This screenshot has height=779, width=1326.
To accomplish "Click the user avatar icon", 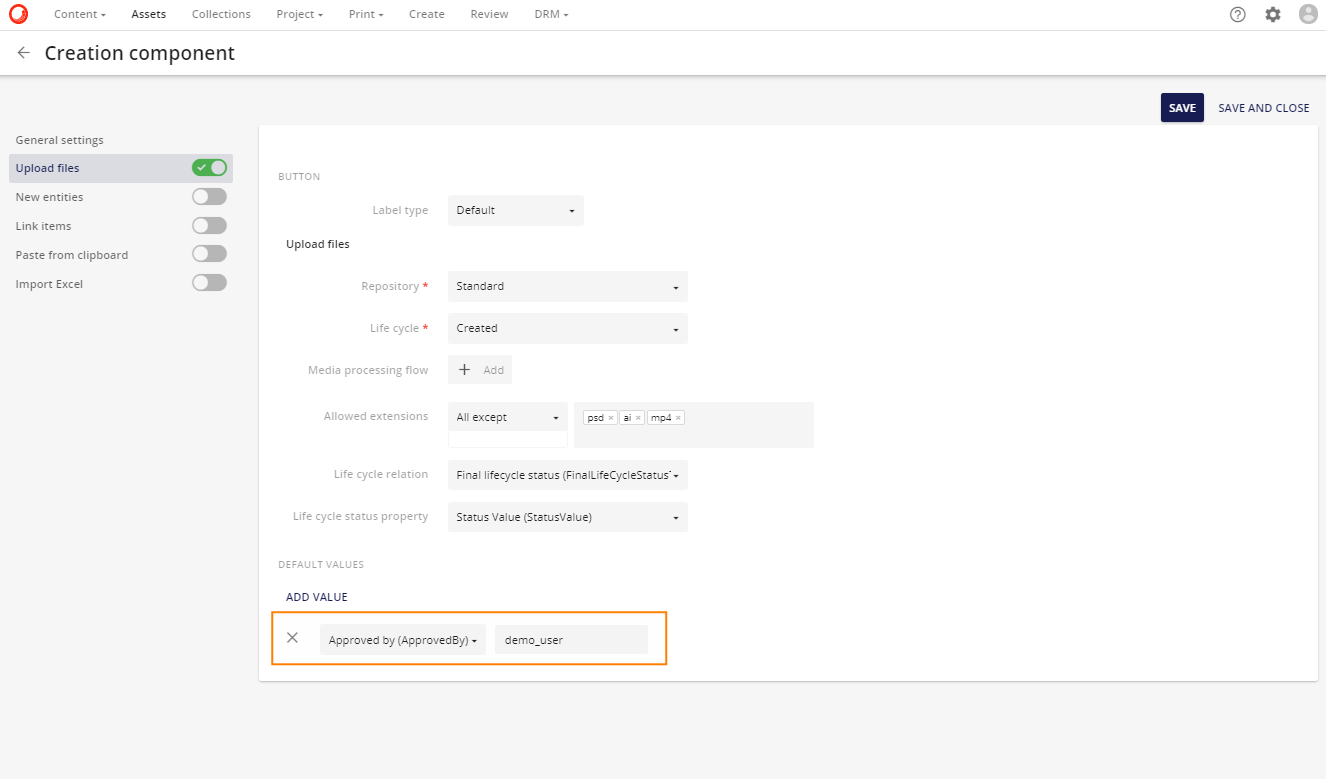I will point(1308,14).
